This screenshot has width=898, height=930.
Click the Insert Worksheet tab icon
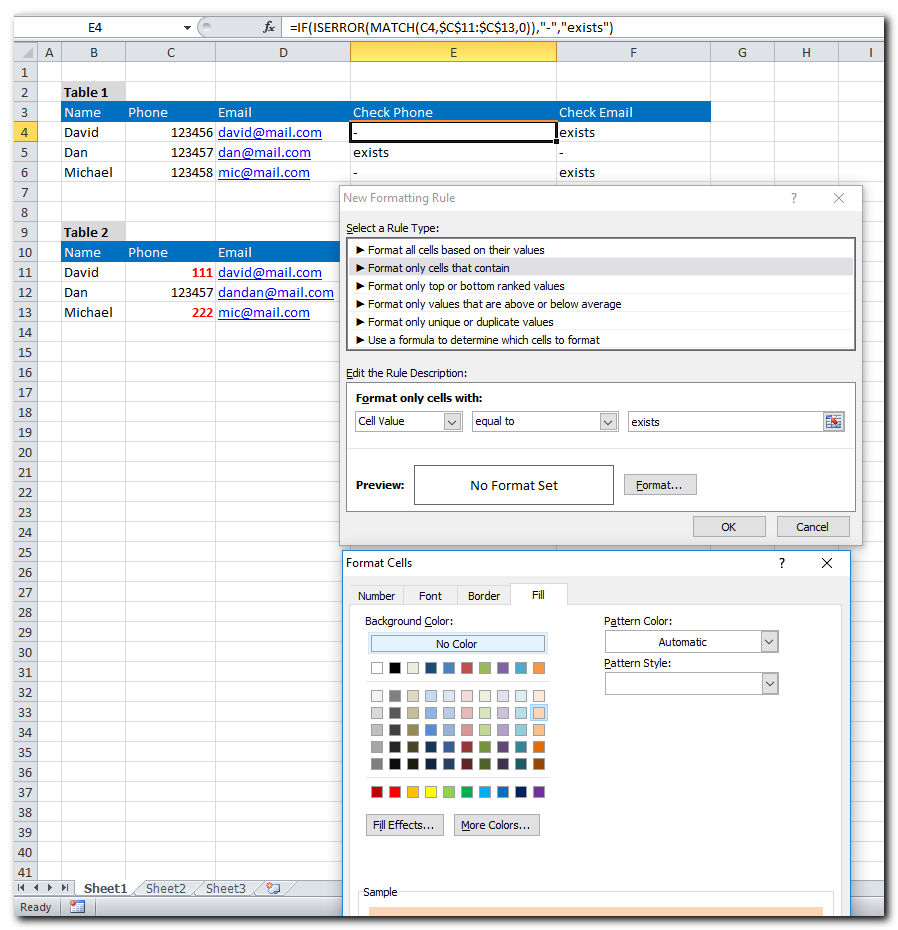tap(273, 888)
